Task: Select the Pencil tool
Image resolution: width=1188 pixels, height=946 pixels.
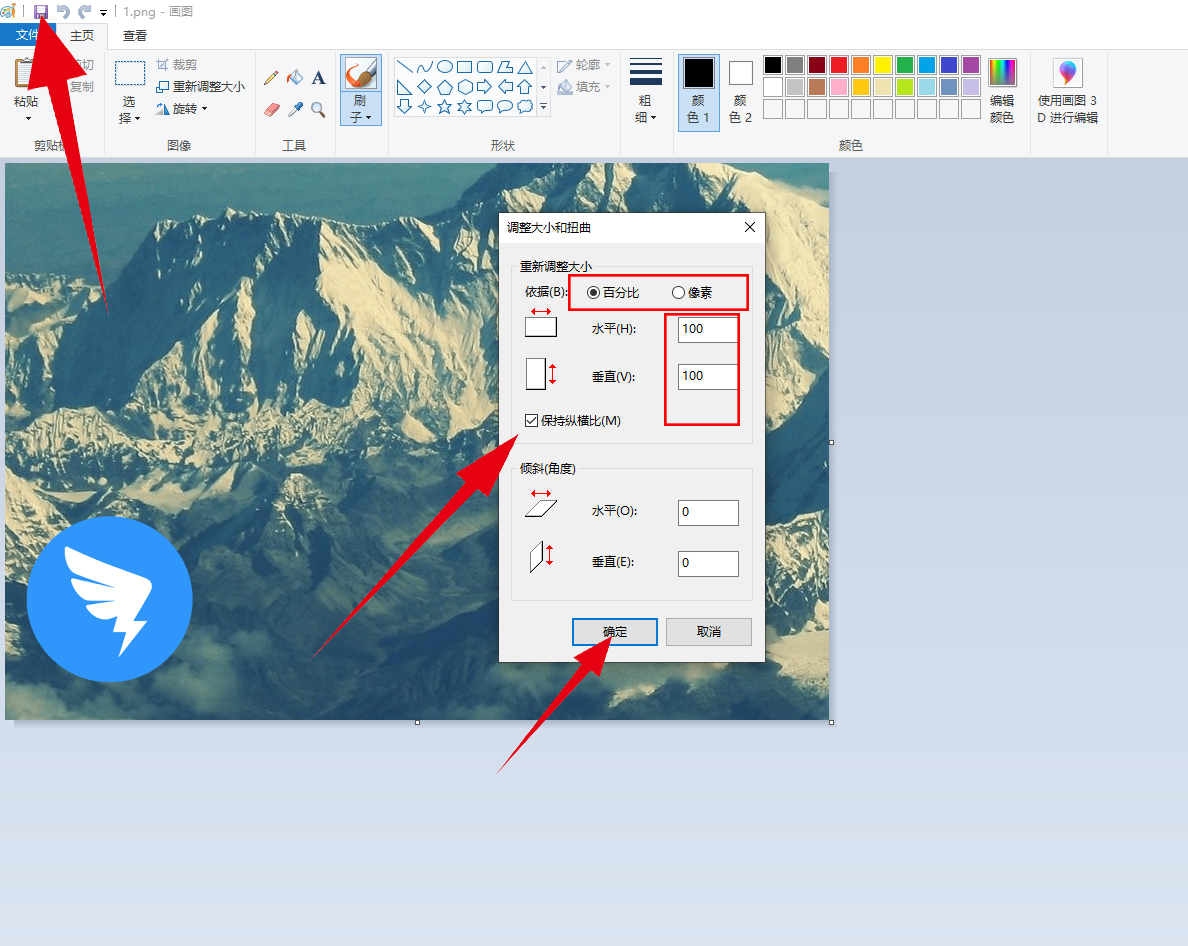Action: coord(271,77)
